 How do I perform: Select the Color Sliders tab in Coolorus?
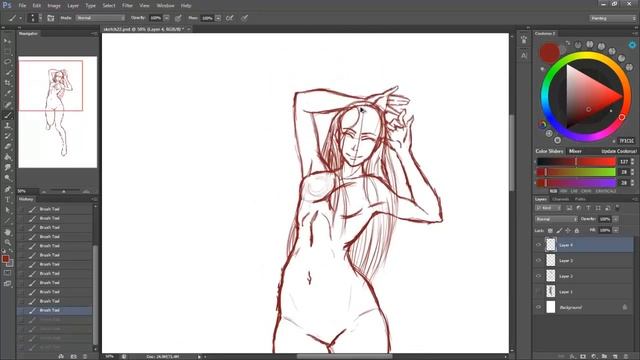pos(549,151)
